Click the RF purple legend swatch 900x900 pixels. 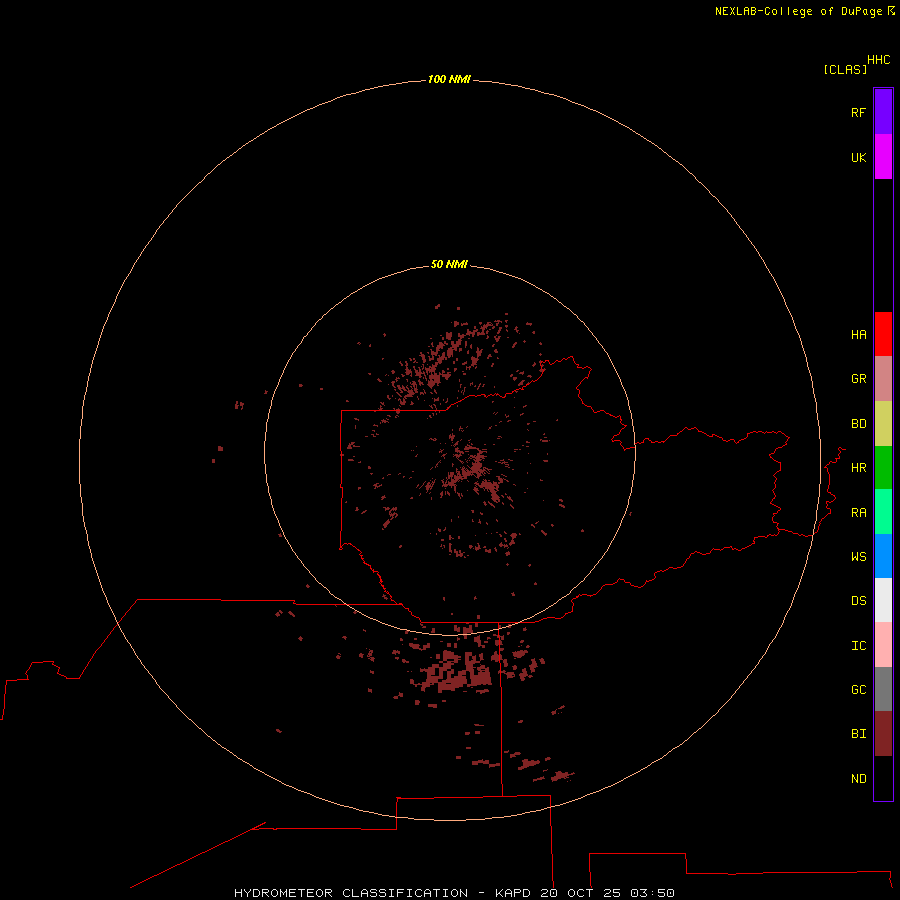[883, 112]
